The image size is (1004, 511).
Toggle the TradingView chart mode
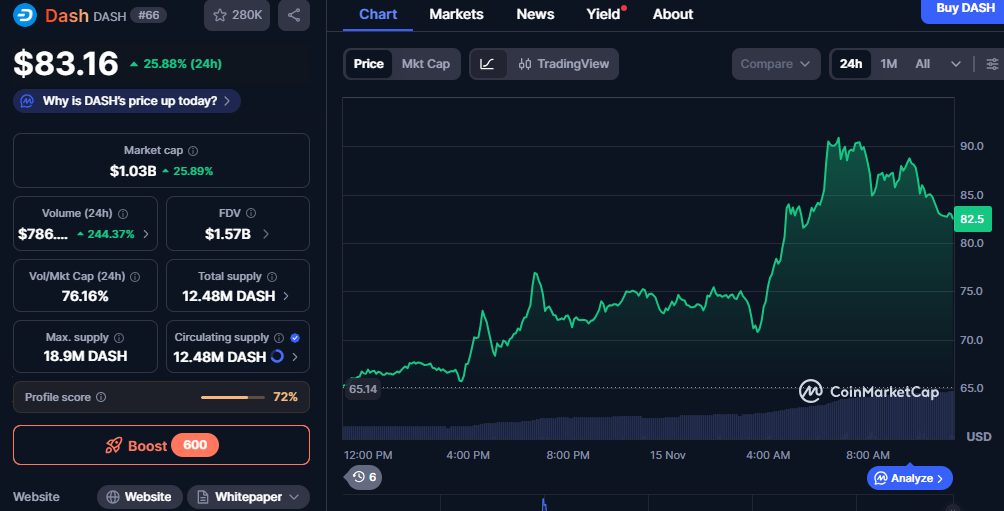[564, 64]
